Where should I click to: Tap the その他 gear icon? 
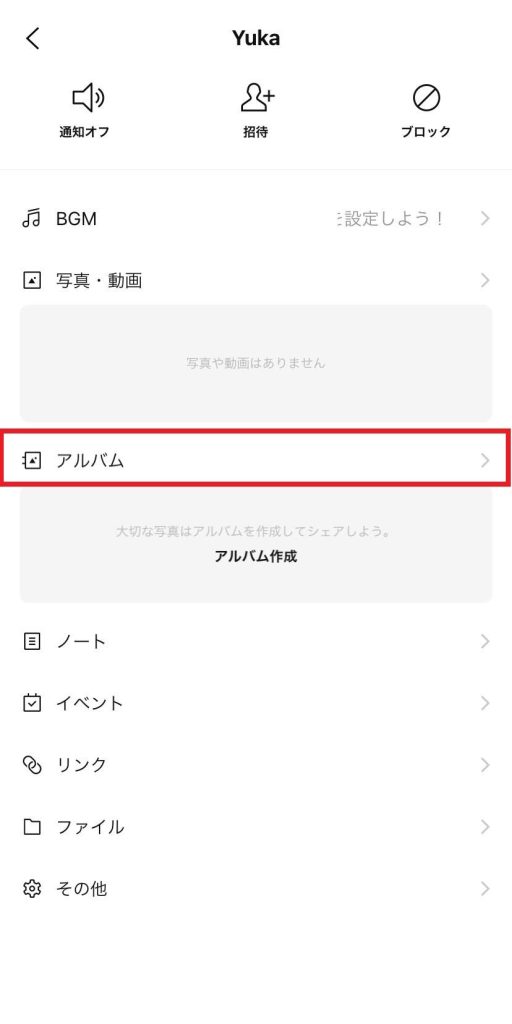pyautogui.click(x=31, y=889)
